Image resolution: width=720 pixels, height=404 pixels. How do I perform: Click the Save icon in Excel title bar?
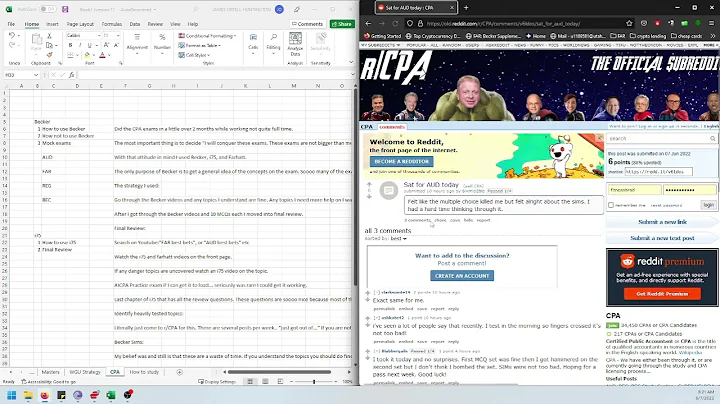[x=65, y=9]
